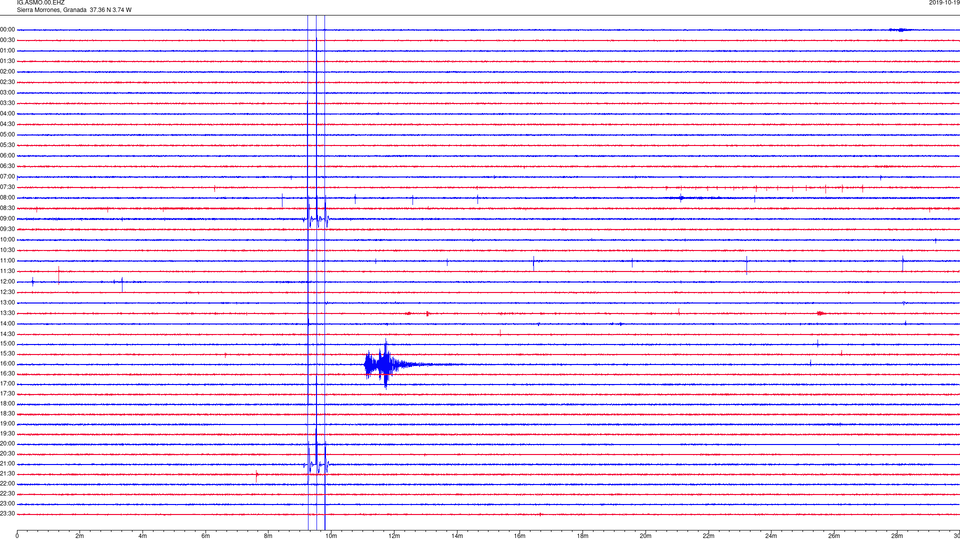Image resolution: width=960 pixels, height=540 pixels.
Task: Click the 28m tick label on time axis
Action: click(897, 536)
